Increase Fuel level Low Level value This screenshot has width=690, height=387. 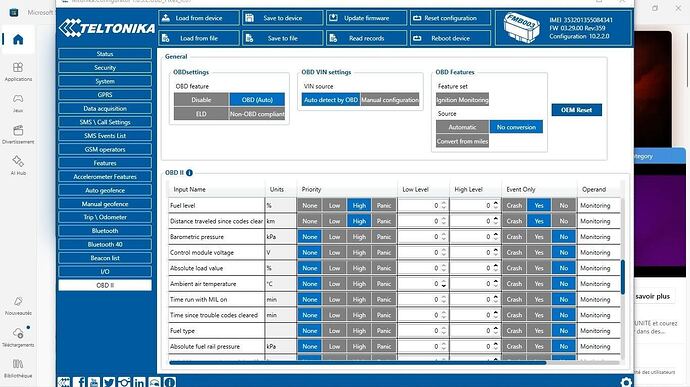tap(444, 203)
